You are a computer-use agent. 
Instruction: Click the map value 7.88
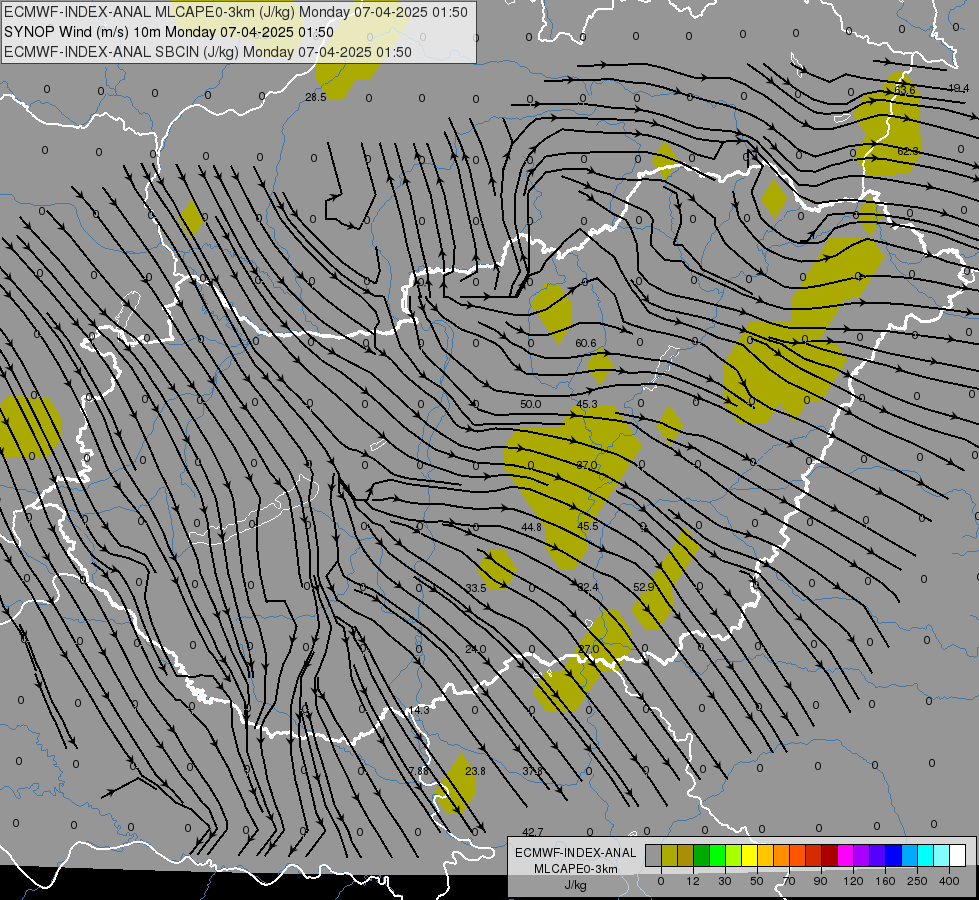click(x=419, y=771)
